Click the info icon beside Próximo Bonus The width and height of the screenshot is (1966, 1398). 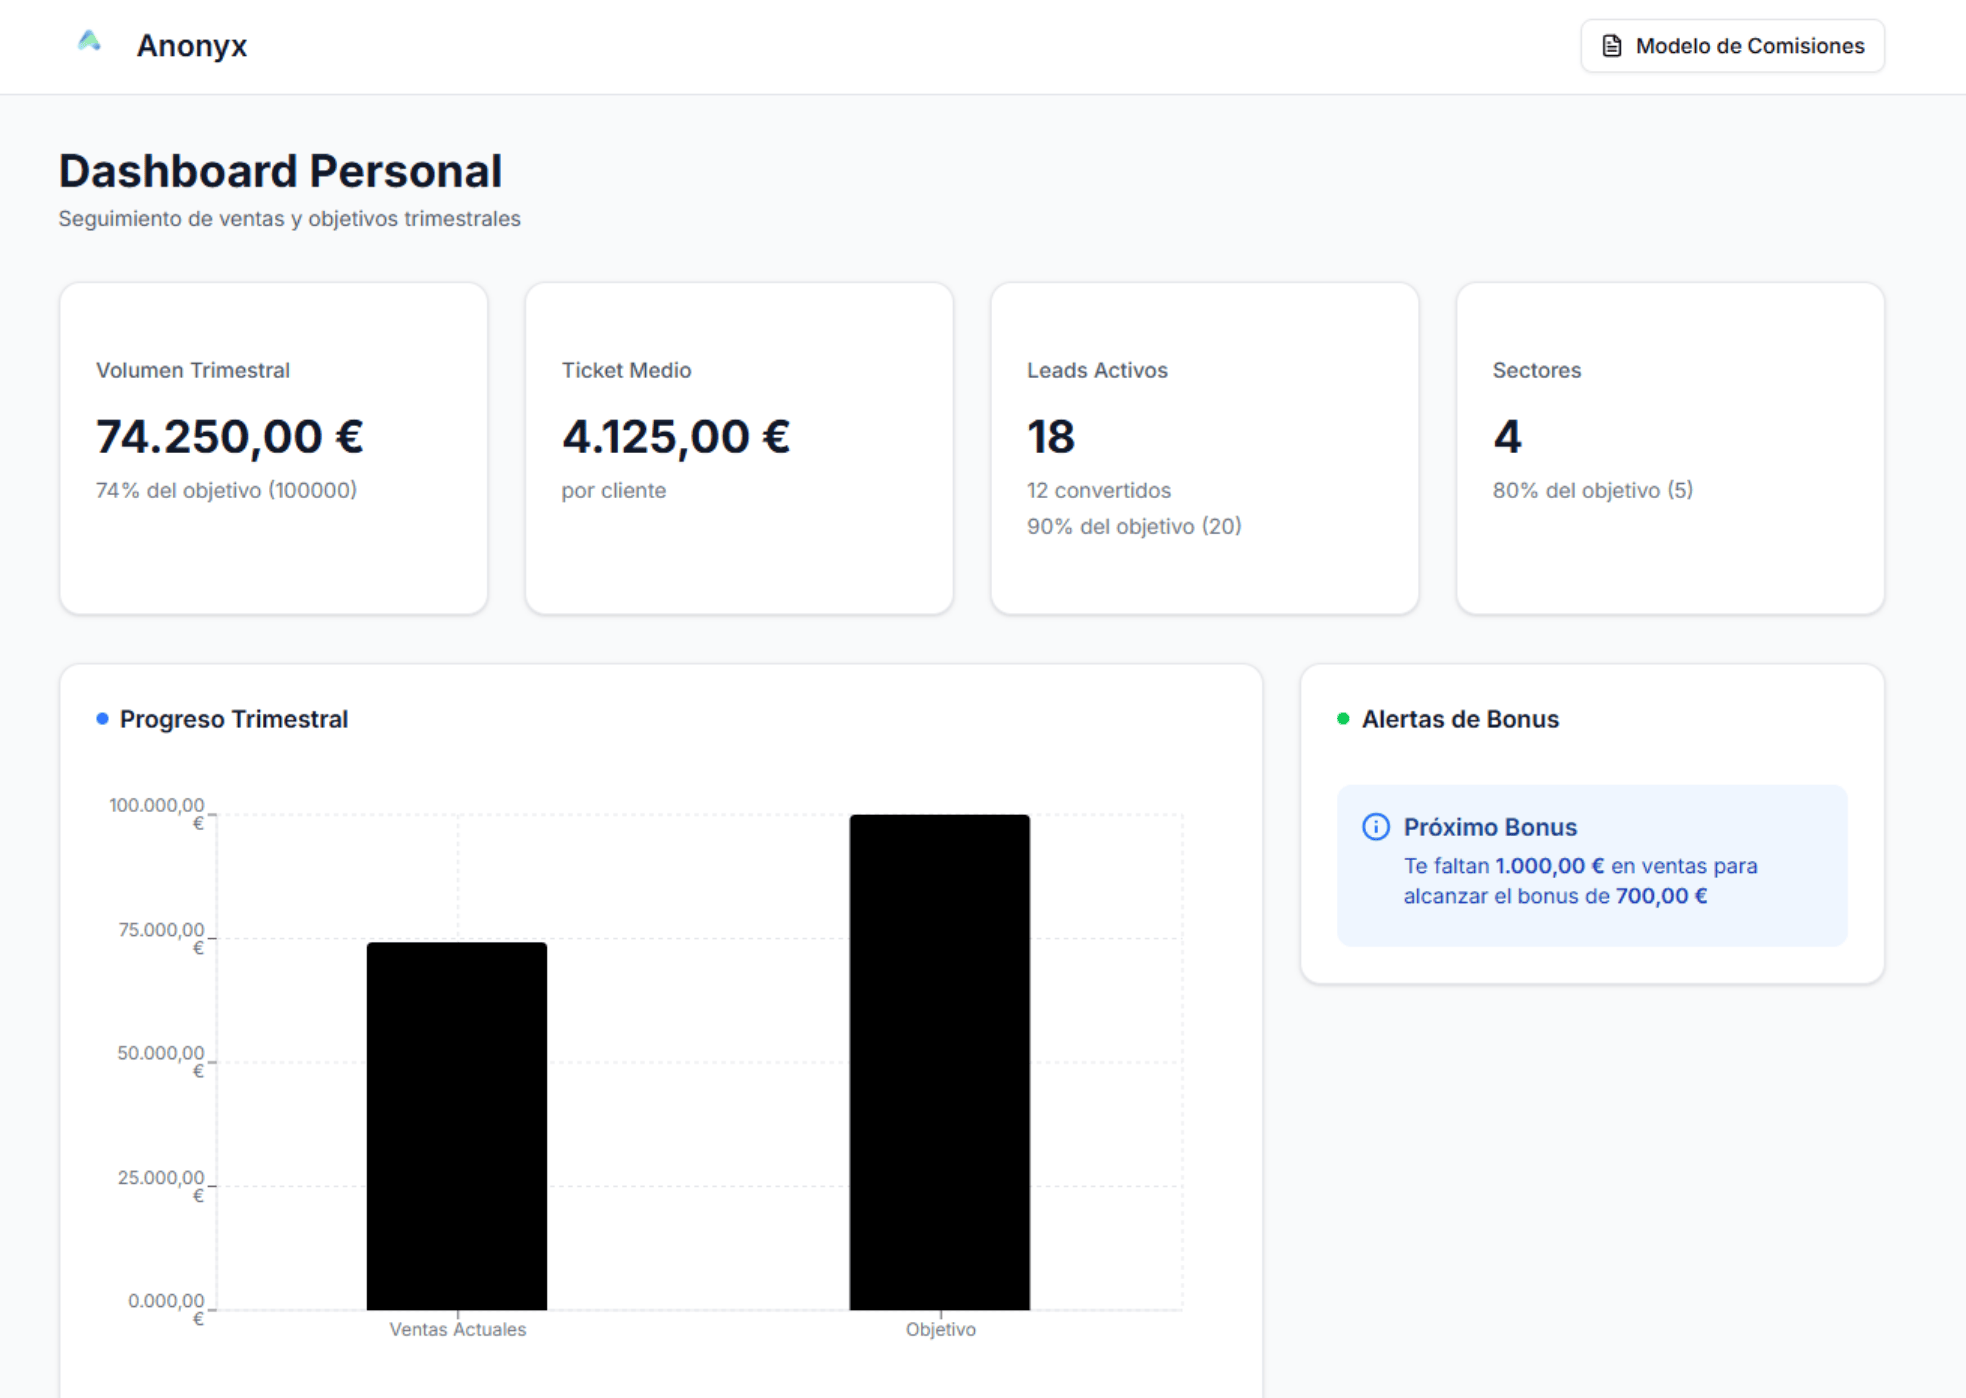point(1375,827)
